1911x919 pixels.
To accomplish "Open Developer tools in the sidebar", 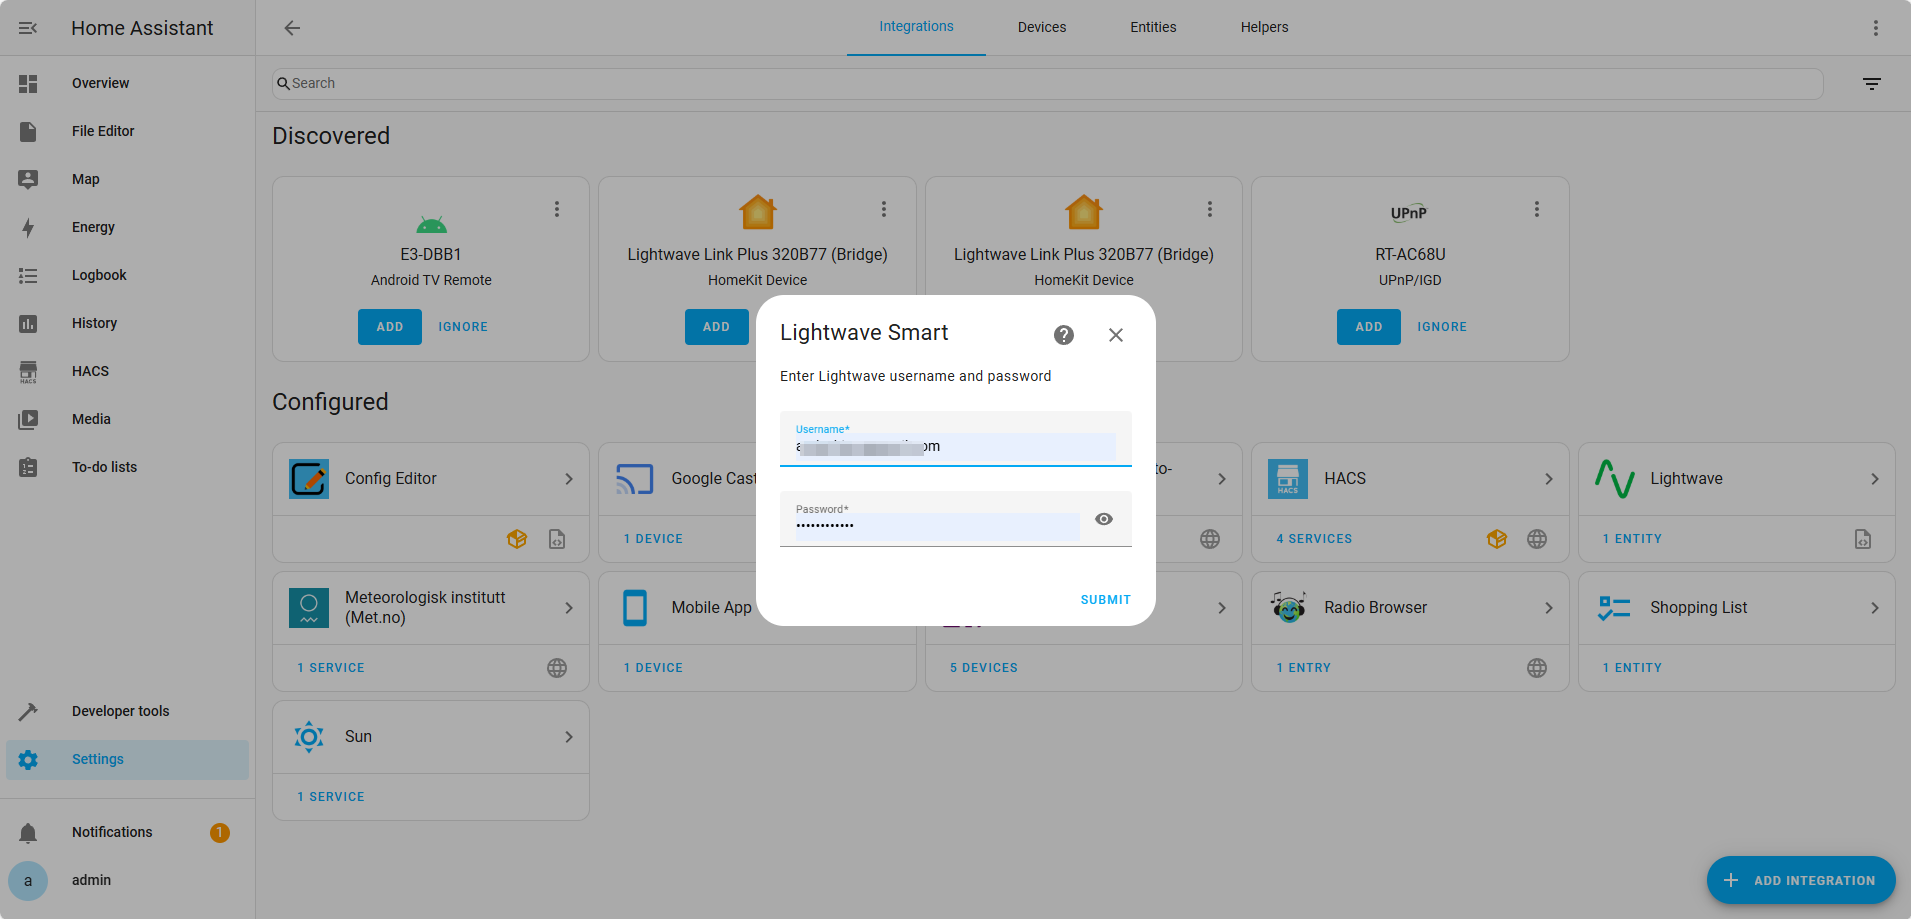I will pos(120,711).
